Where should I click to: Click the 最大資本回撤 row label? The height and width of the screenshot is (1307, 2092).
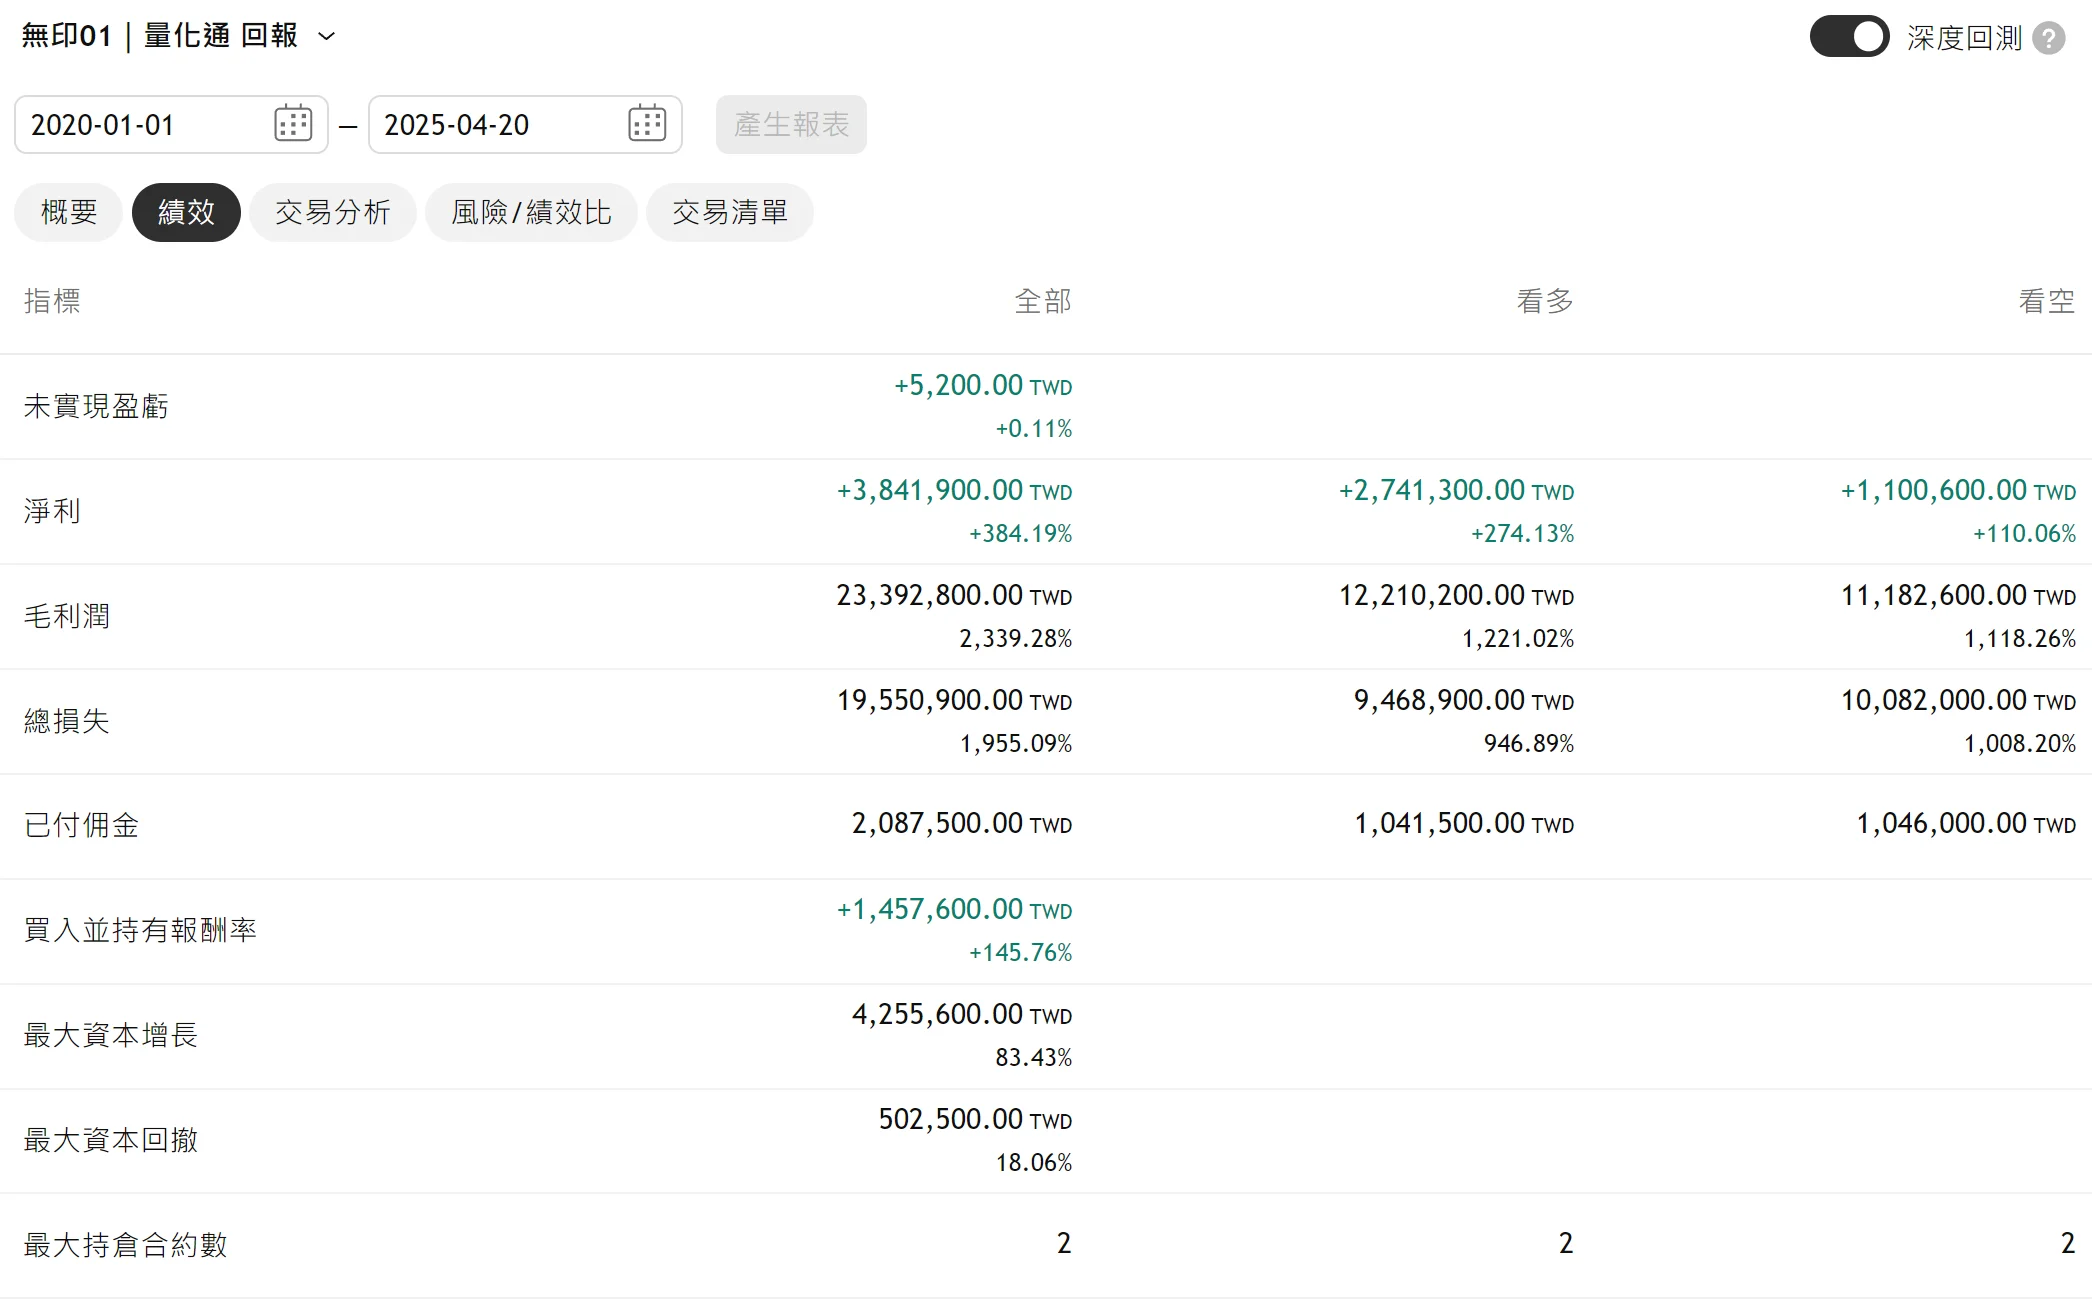tap(111, 1140)
